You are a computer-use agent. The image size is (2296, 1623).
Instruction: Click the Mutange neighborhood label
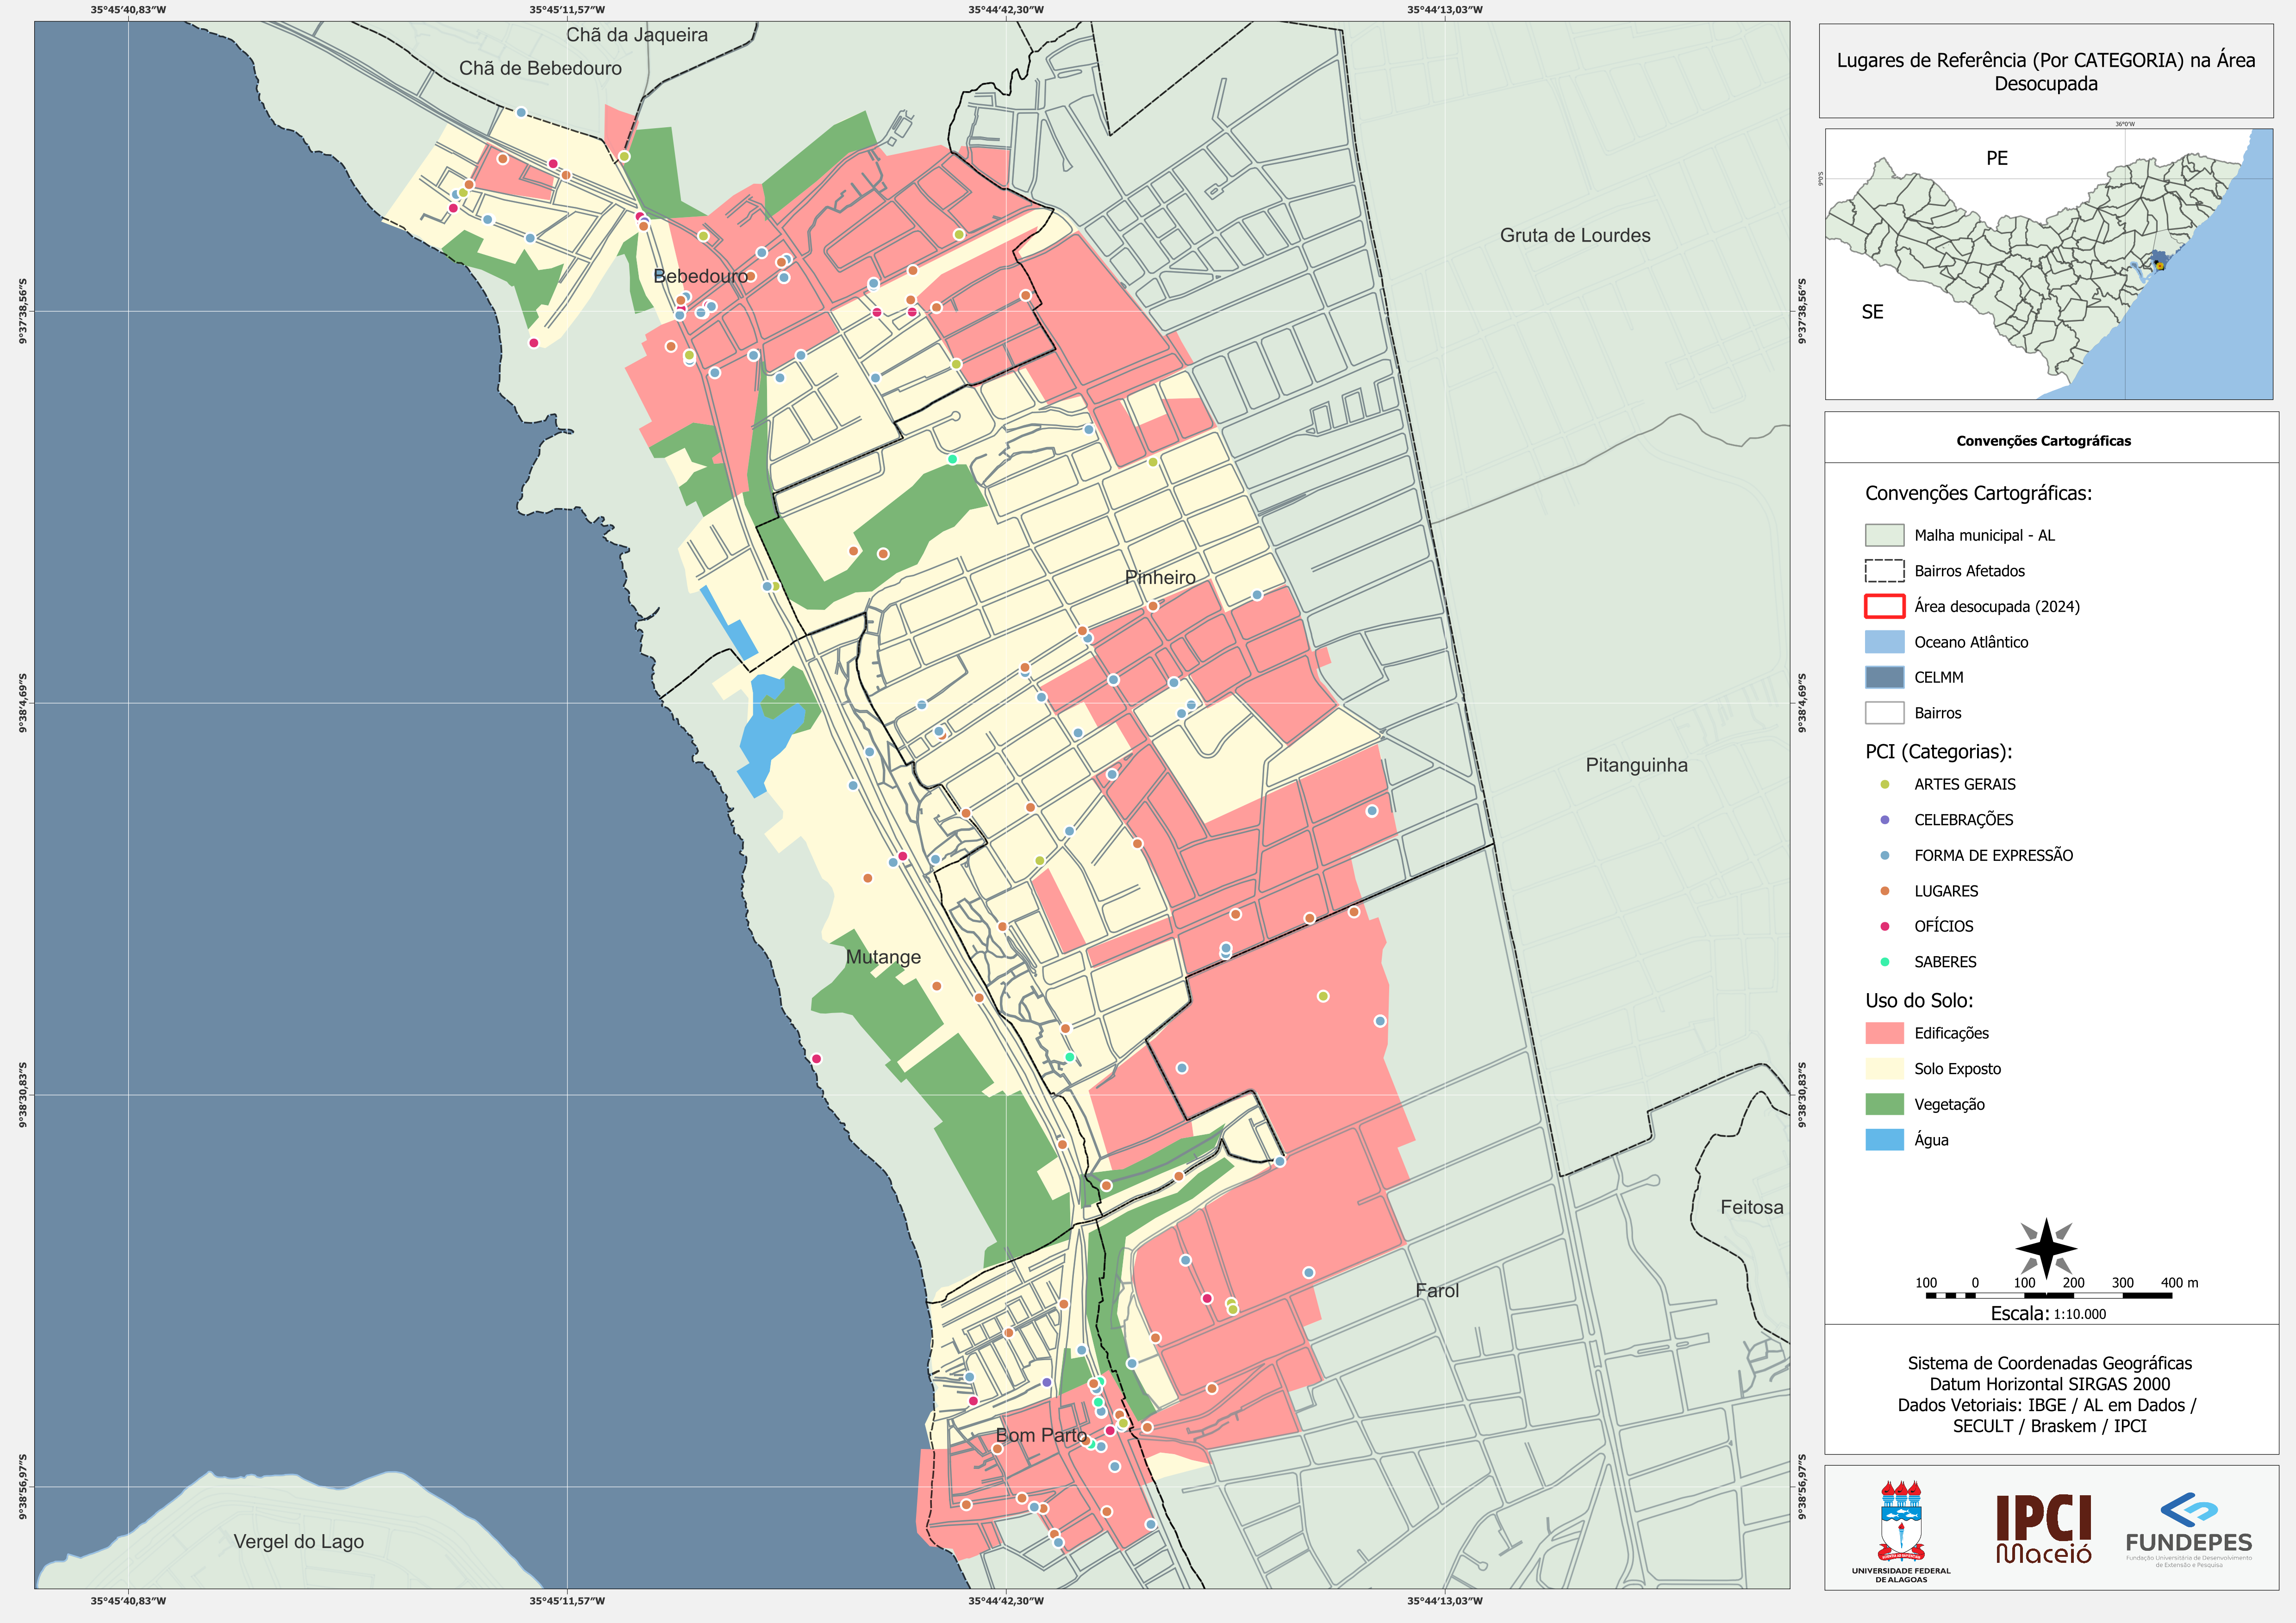883,958
